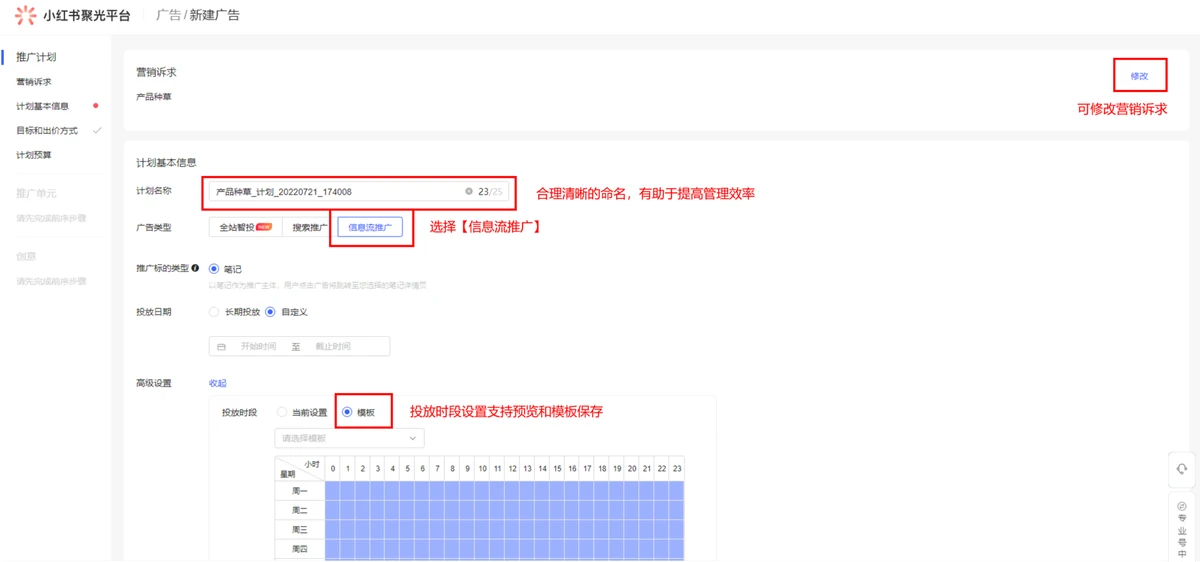Open the 请选择模板 dropdown

point(349,438)
